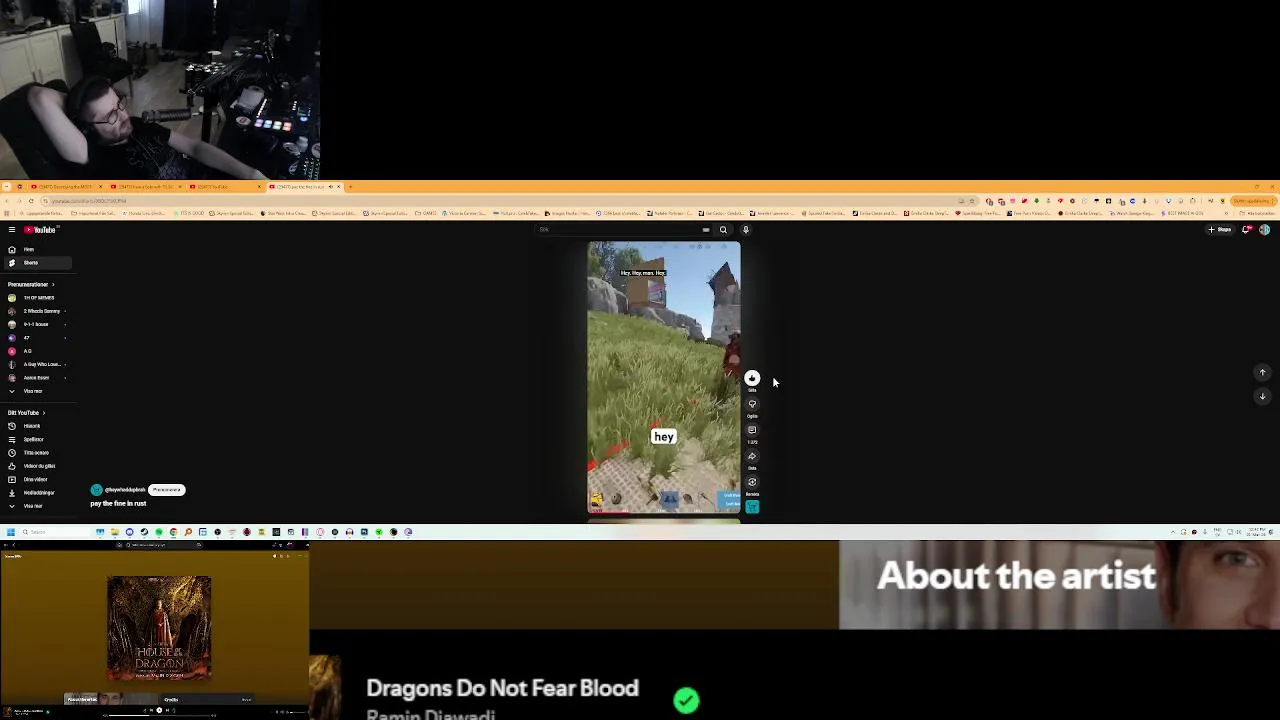Click the YouTube logo

(41, 230)
